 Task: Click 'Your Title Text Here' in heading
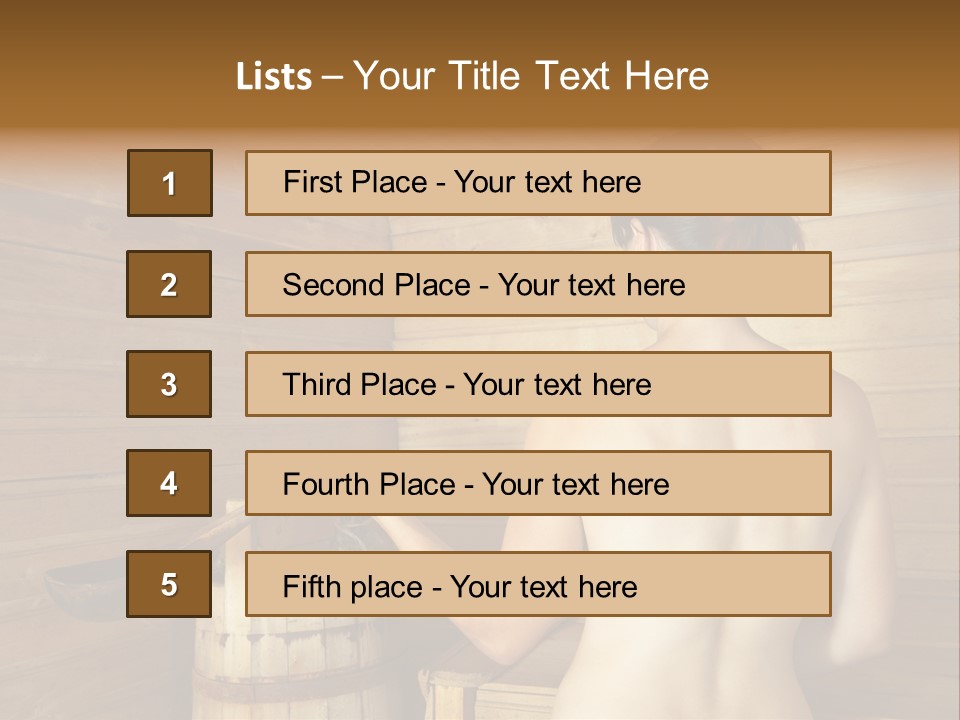point(531,76)
